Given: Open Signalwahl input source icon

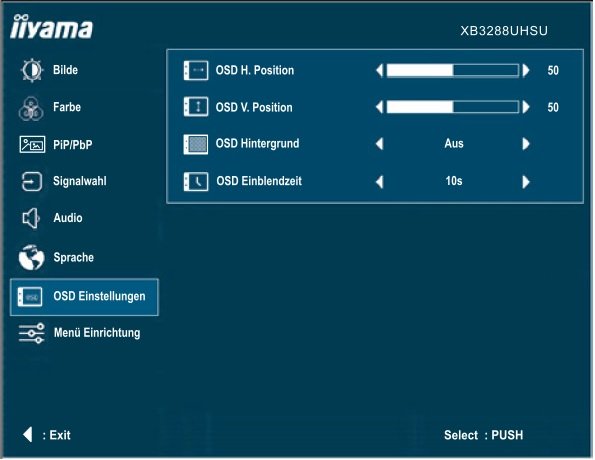Looking at the screenshot, I should pyautogui.click(x=31, y=181).
